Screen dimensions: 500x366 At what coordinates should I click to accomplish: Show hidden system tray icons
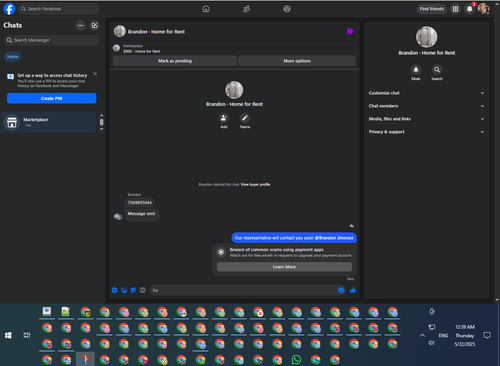(422, 335)
